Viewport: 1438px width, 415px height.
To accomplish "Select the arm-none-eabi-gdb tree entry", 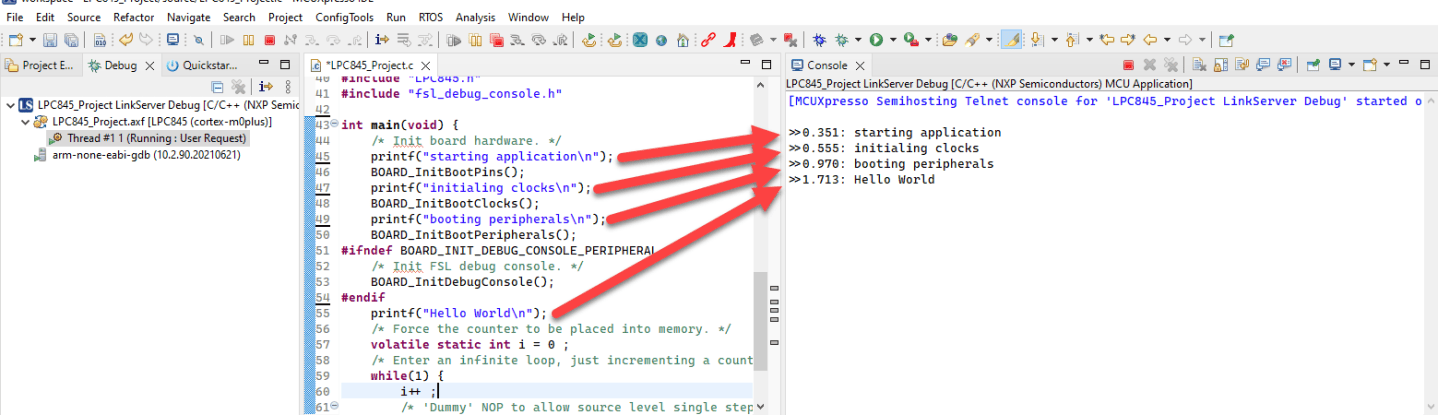I will point(137,155).
